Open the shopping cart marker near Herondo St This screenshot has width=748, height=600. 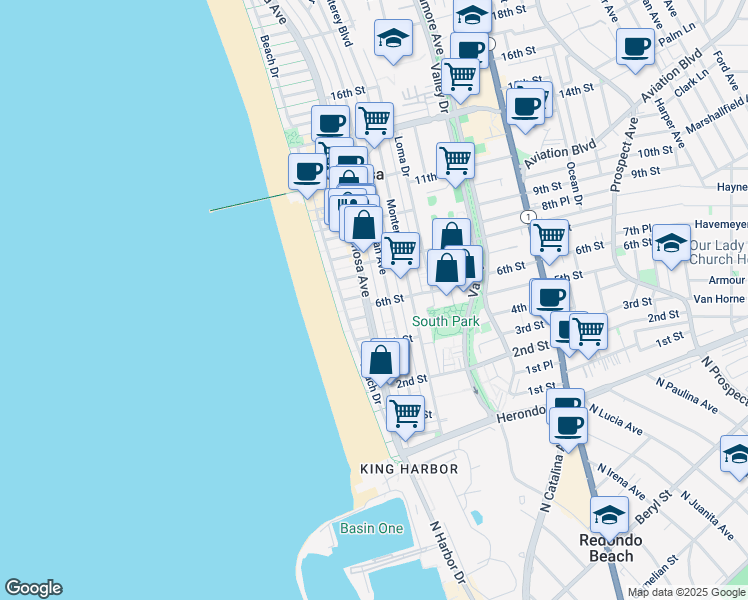[405, 412]
